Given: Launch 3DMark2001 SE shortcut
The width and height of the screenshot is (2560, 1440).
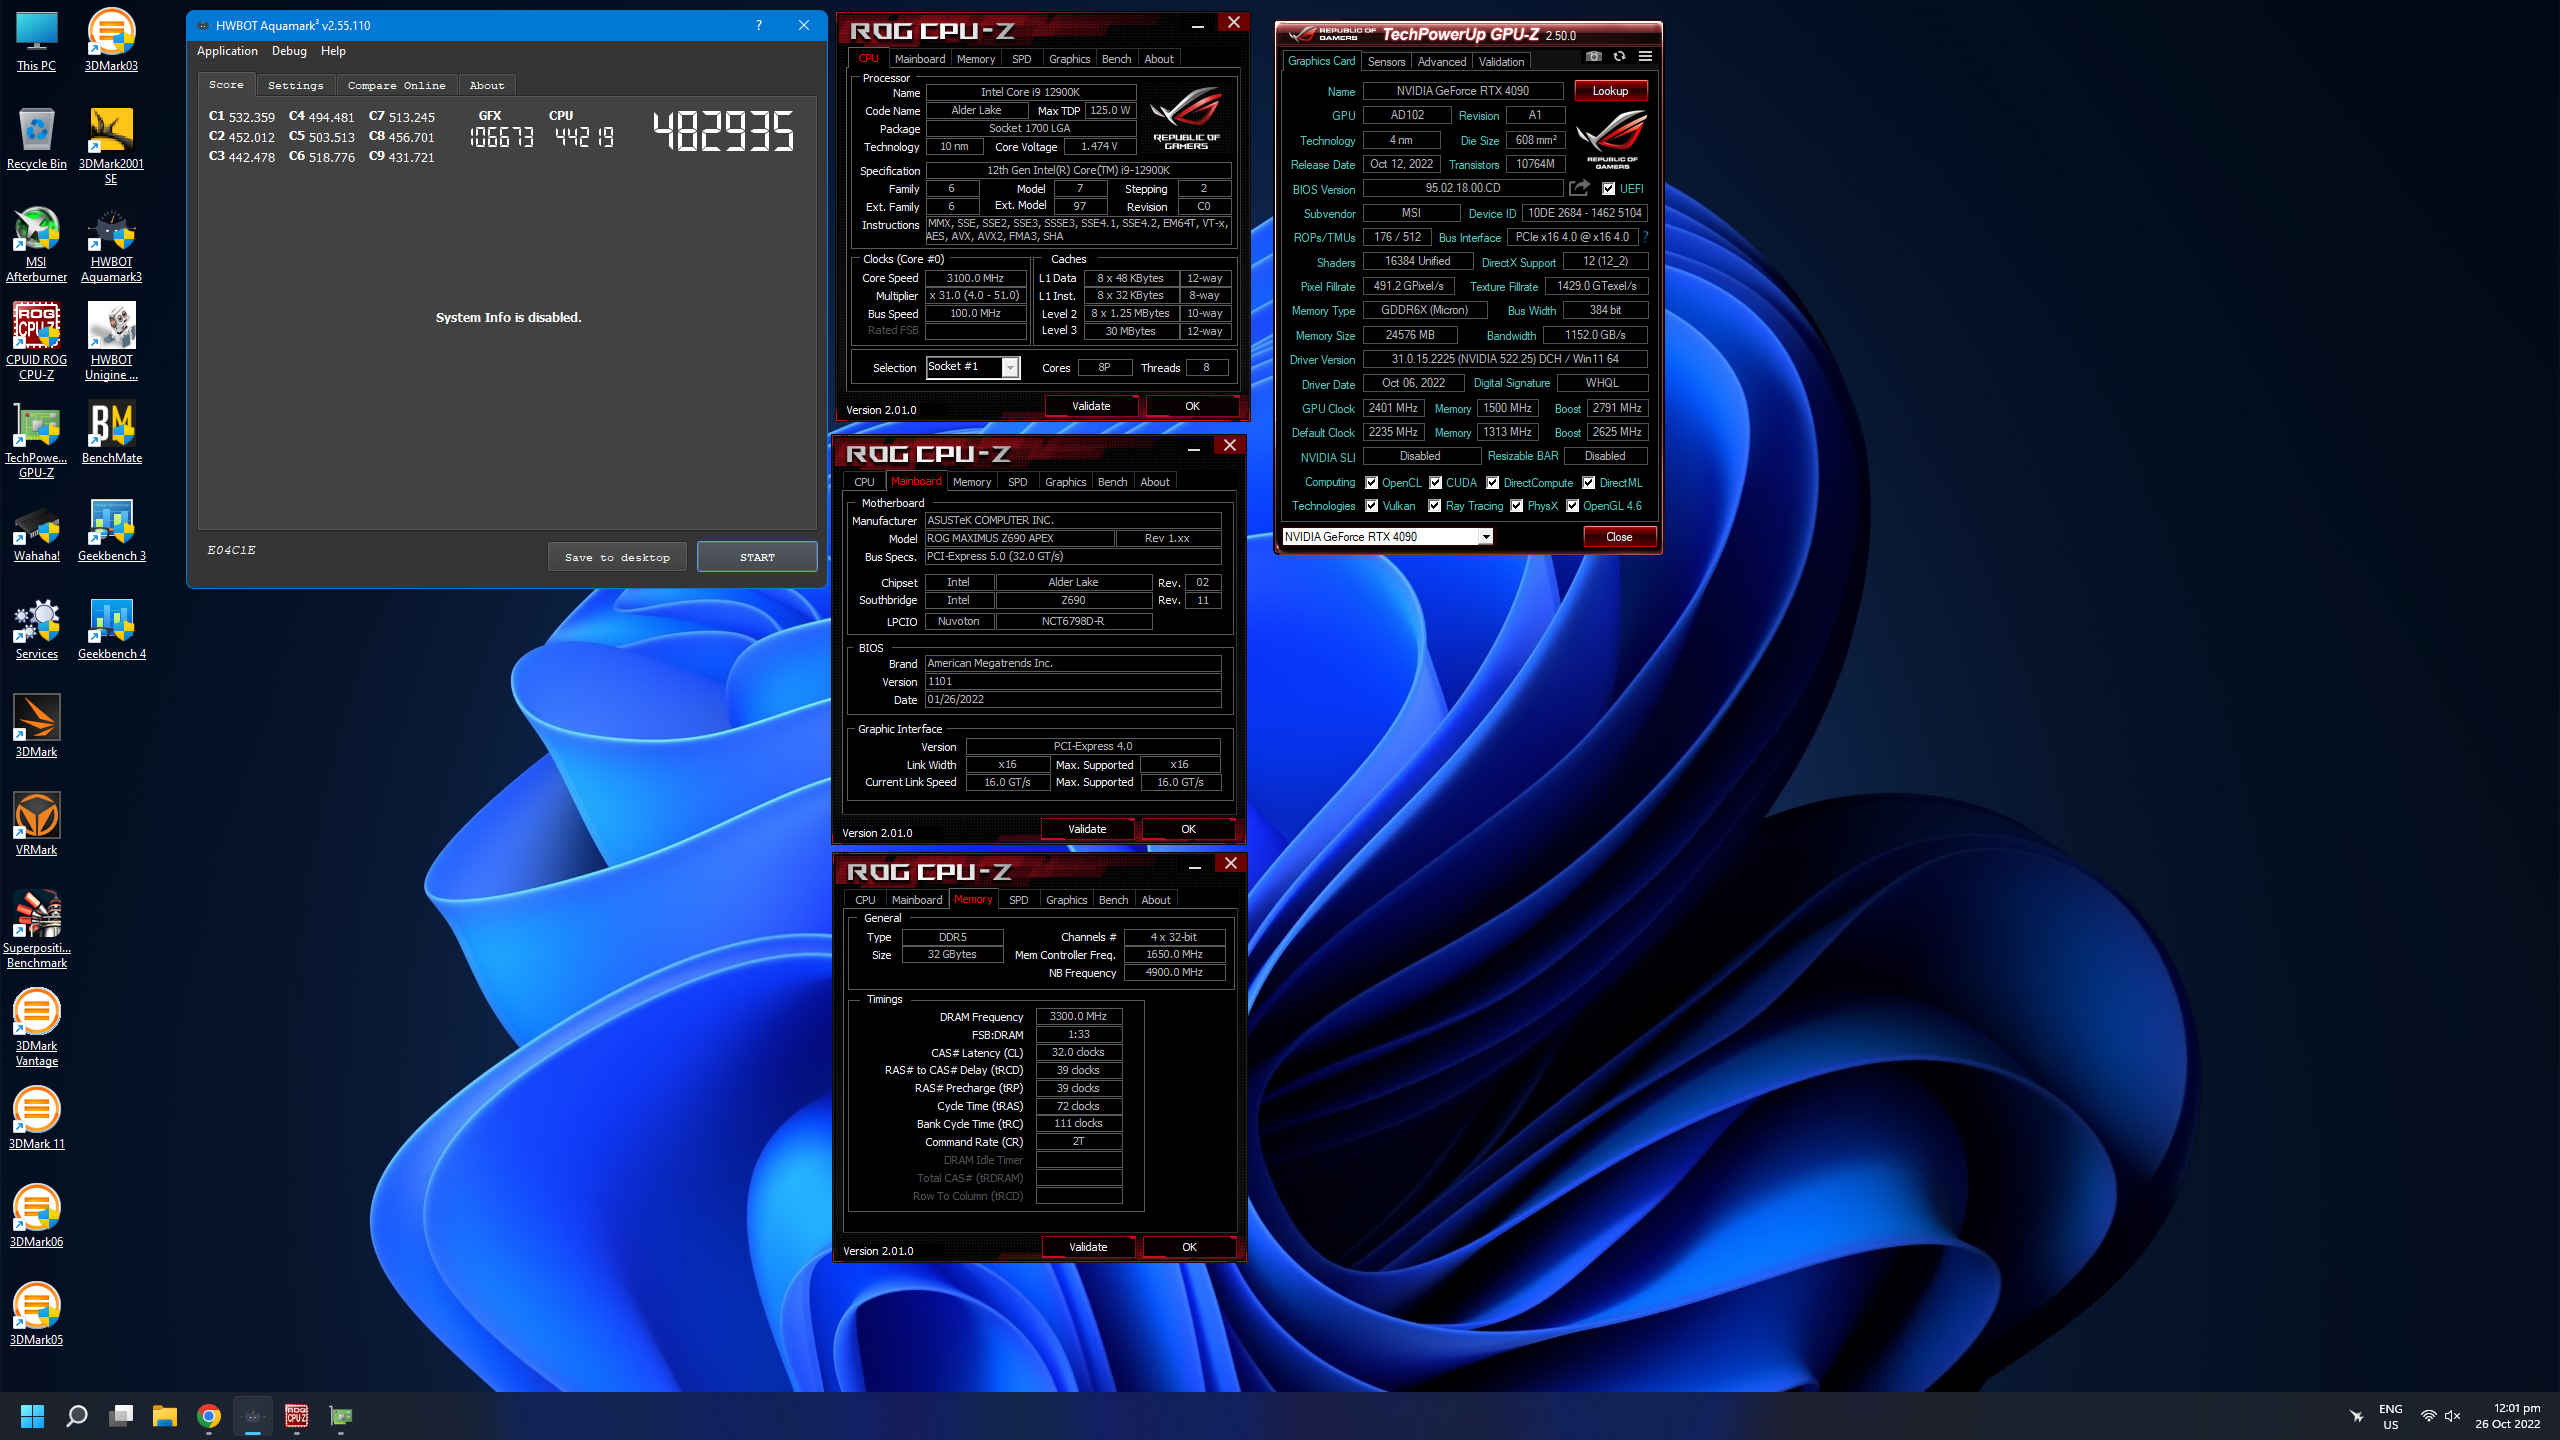Looking at the screenshot, I should pos(111,146).
